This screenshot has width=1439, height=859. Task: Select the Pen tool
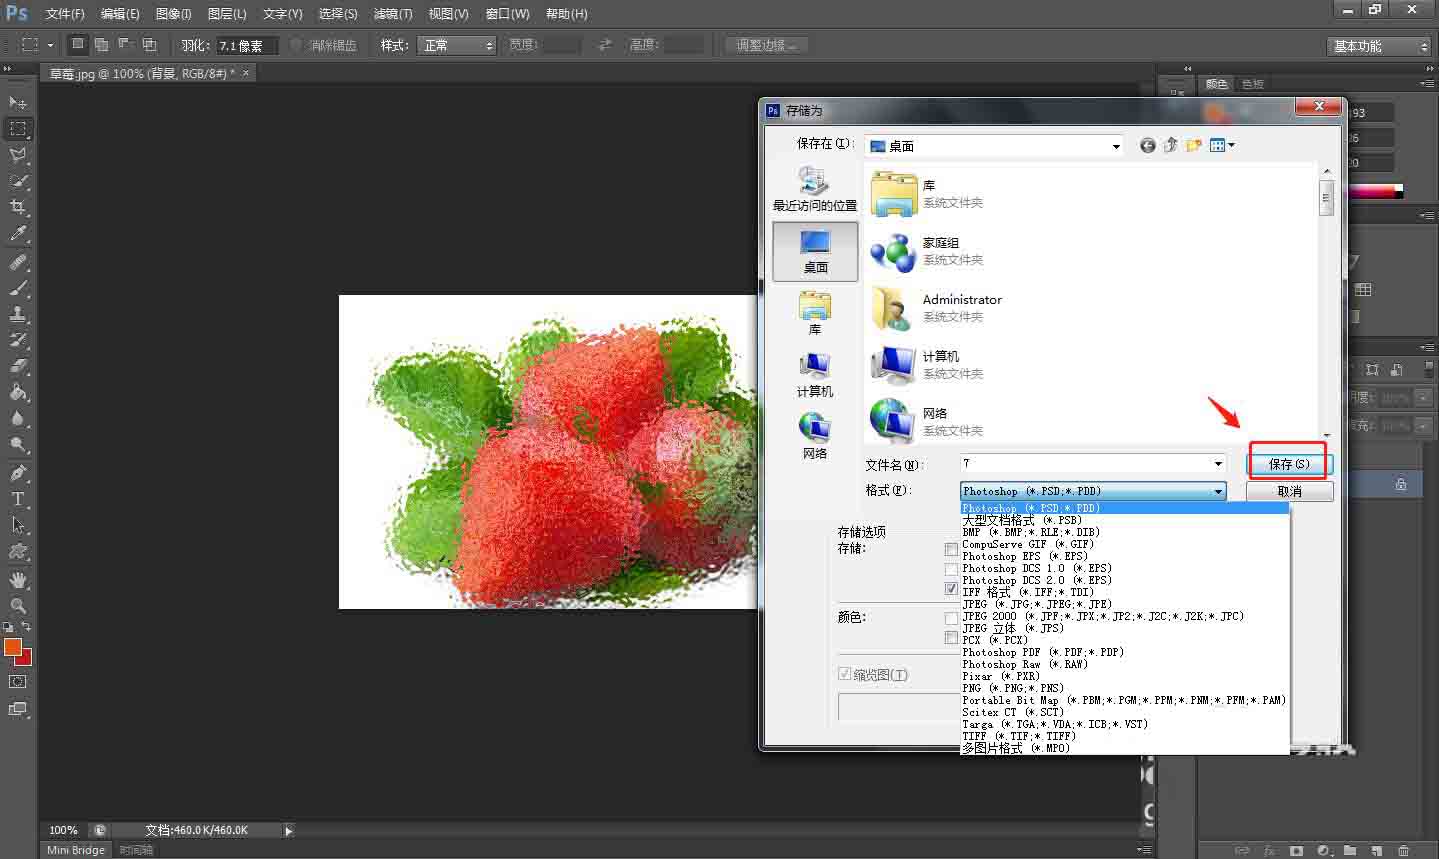point(18,472)
